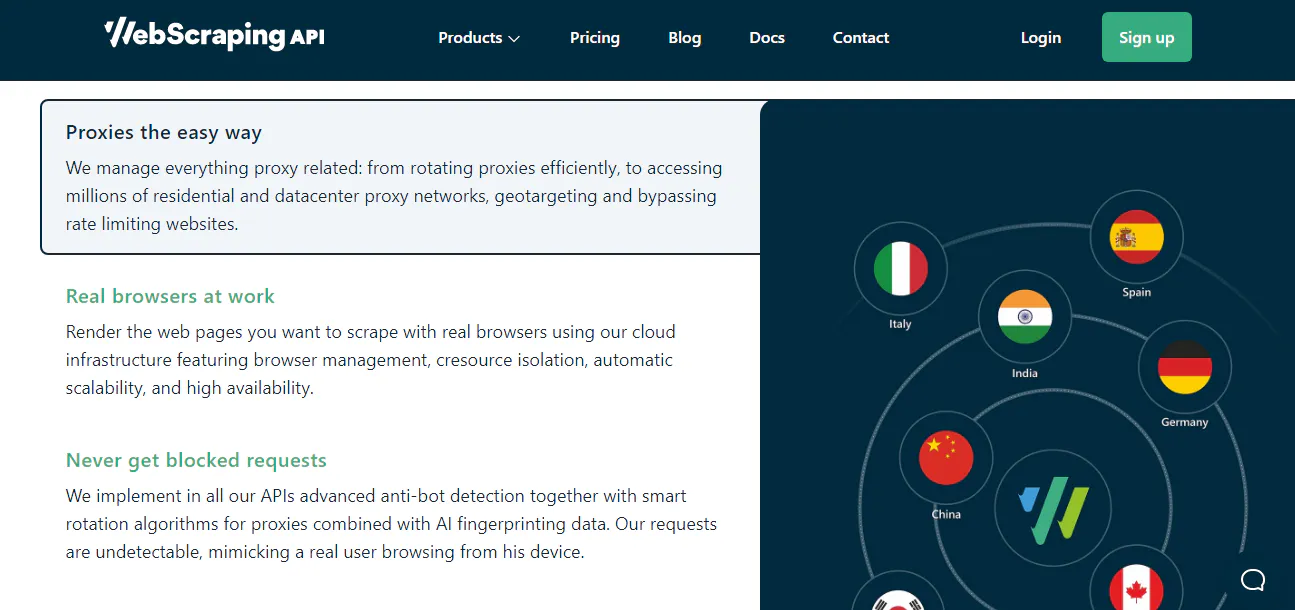Open the Blog section
This screenshot has width=1295, height=610.
(x=684, y=37)
